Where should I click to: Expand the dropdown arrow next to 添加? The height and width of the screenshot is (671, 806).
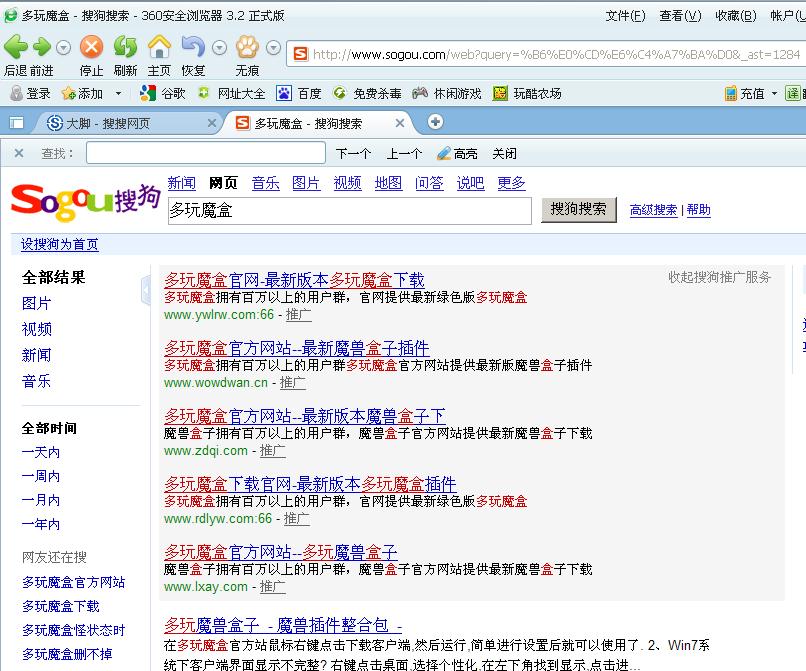[118, 94]
